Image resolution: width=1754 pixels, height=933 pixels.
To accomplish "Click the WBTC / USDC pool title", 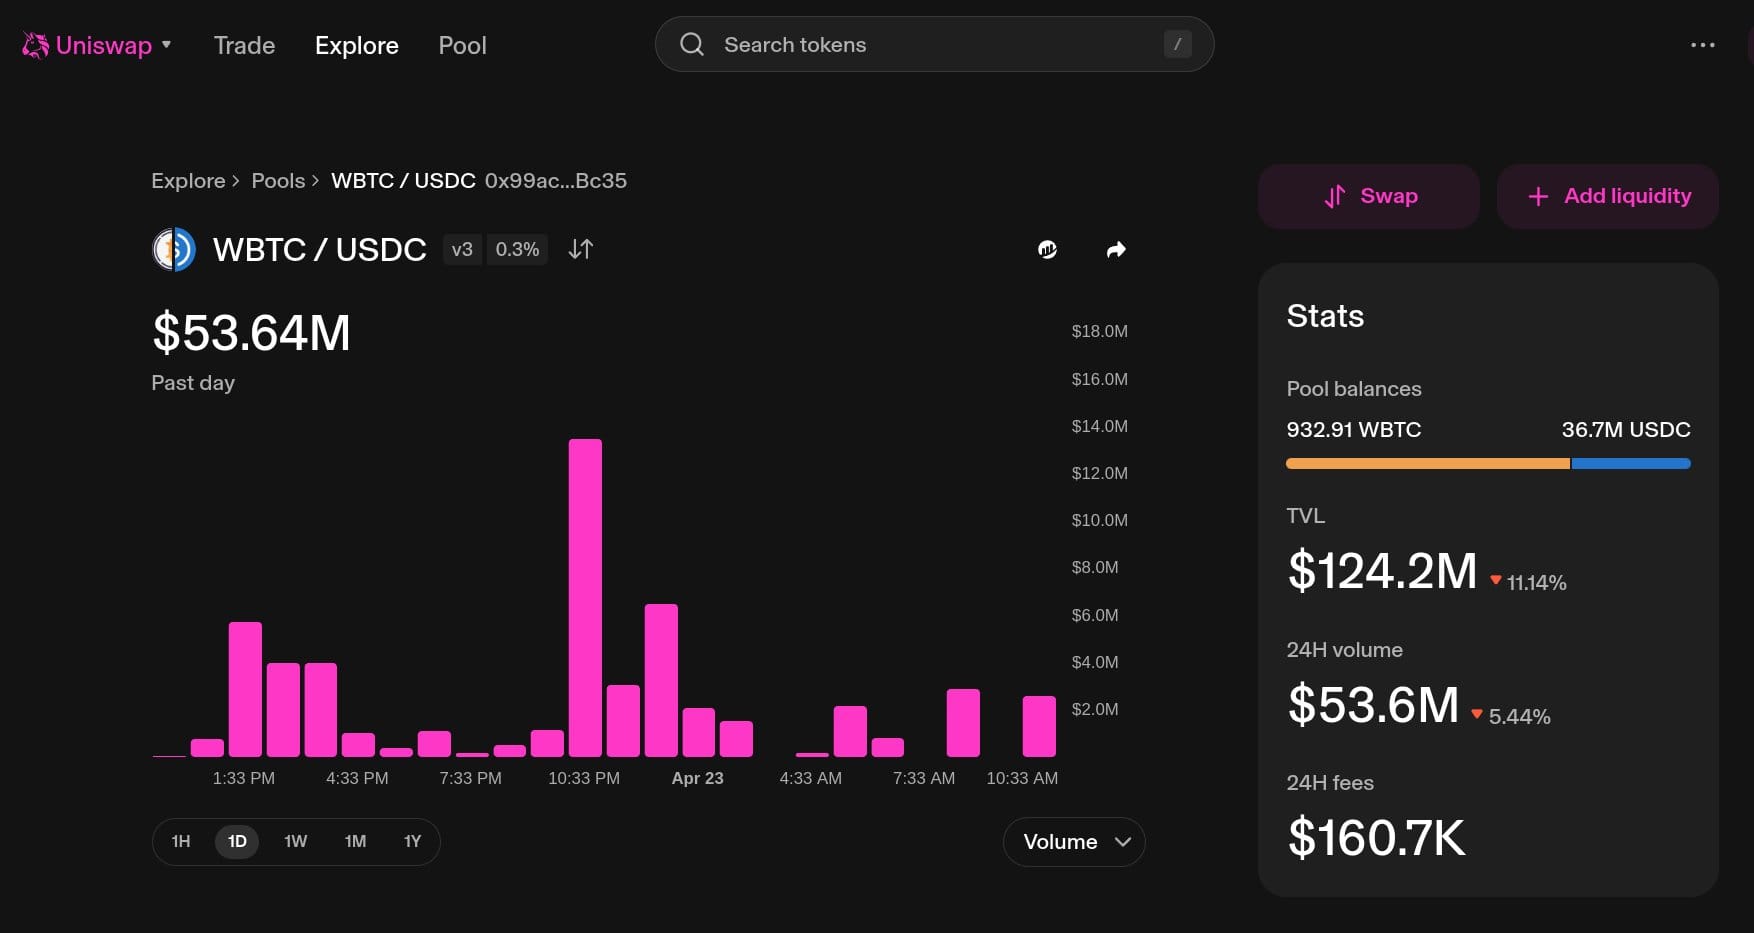I will coord(320,249).
